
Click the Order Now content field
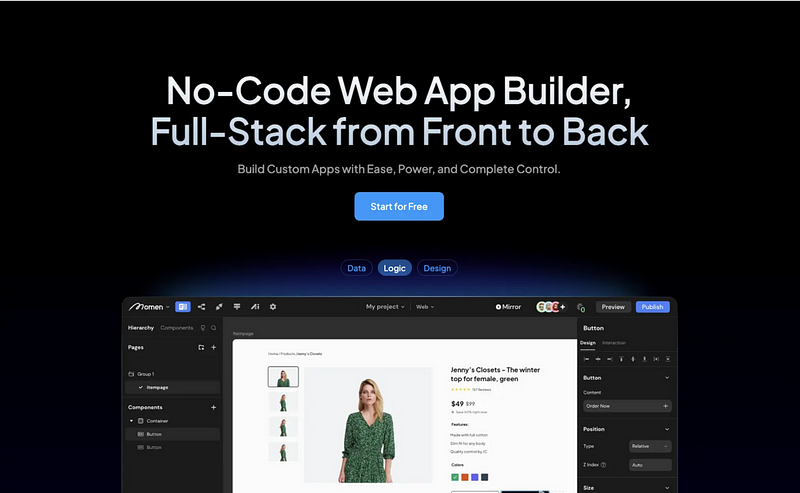coord(627,406)
